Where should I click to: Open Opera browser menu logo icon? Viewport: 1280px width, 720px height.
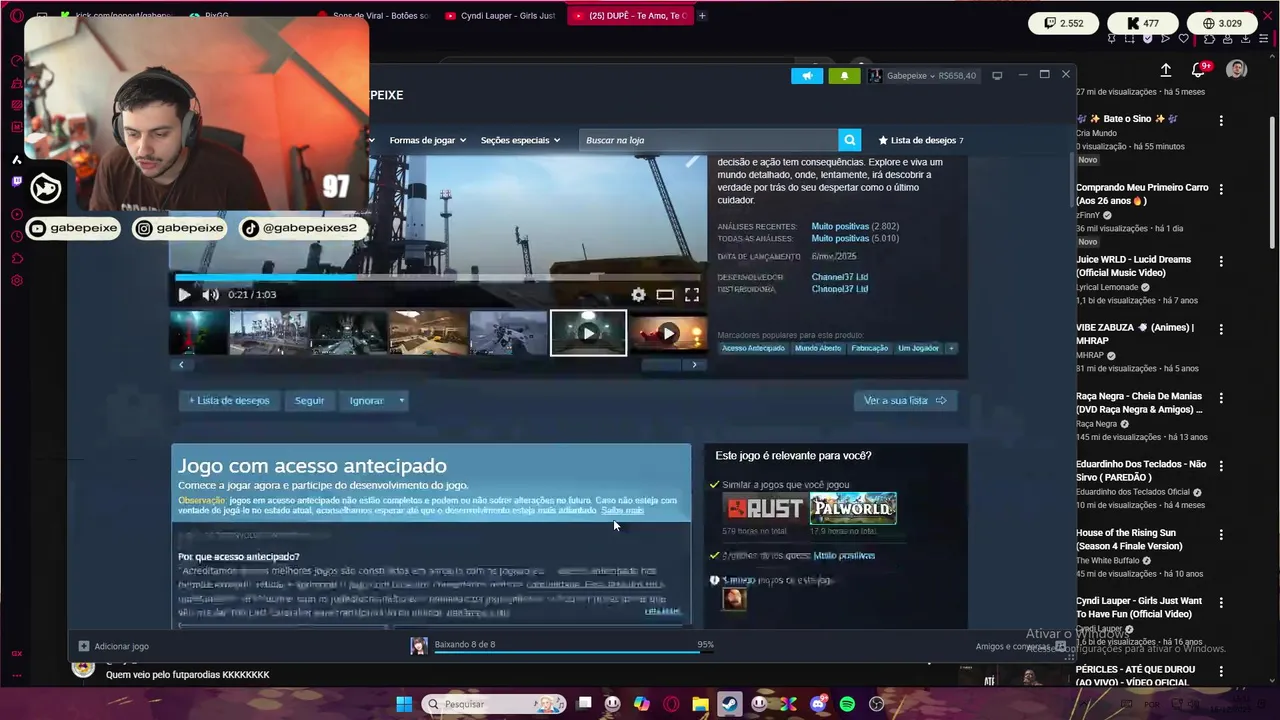(17, 16)
